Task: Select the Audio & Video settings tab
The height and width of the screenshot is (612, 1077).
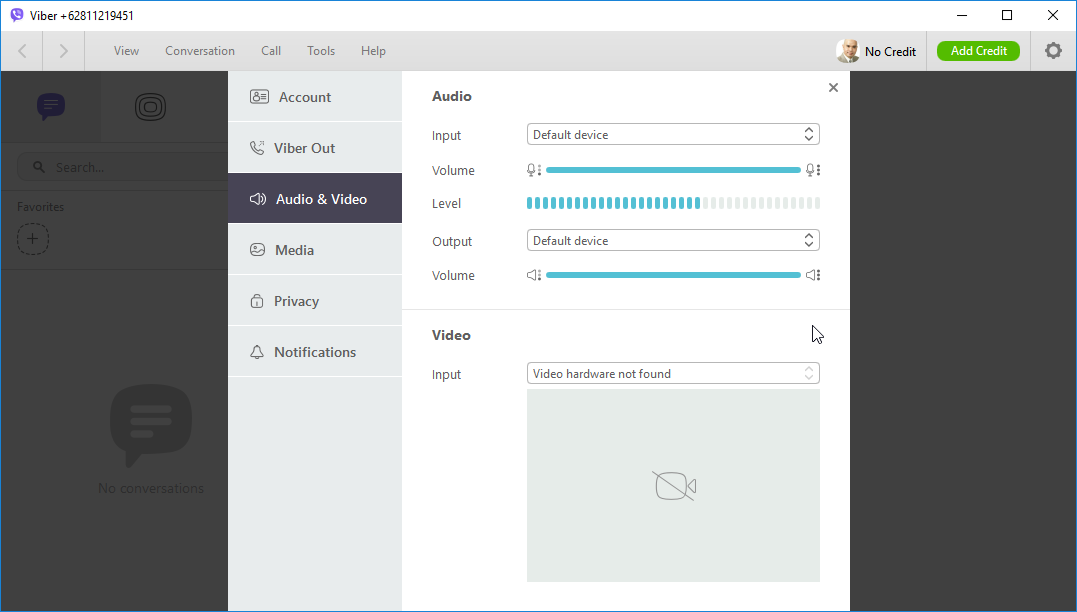Action: coord(315,199)
